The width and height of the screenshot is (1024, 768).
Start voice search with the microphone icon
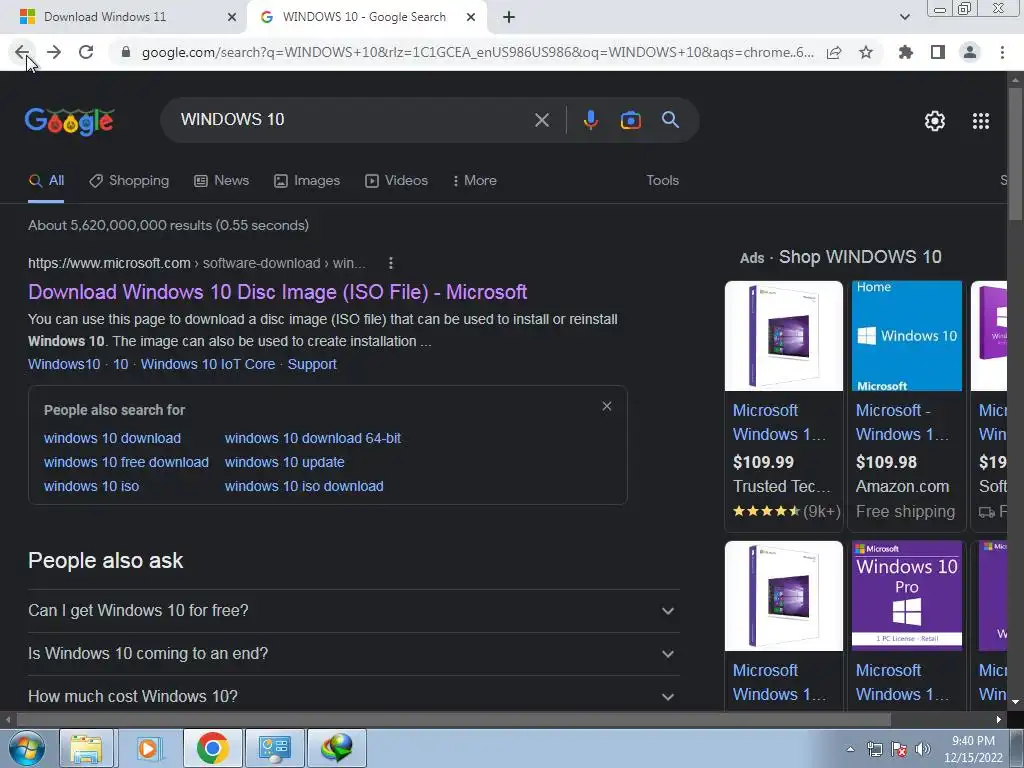coord(590,120)
